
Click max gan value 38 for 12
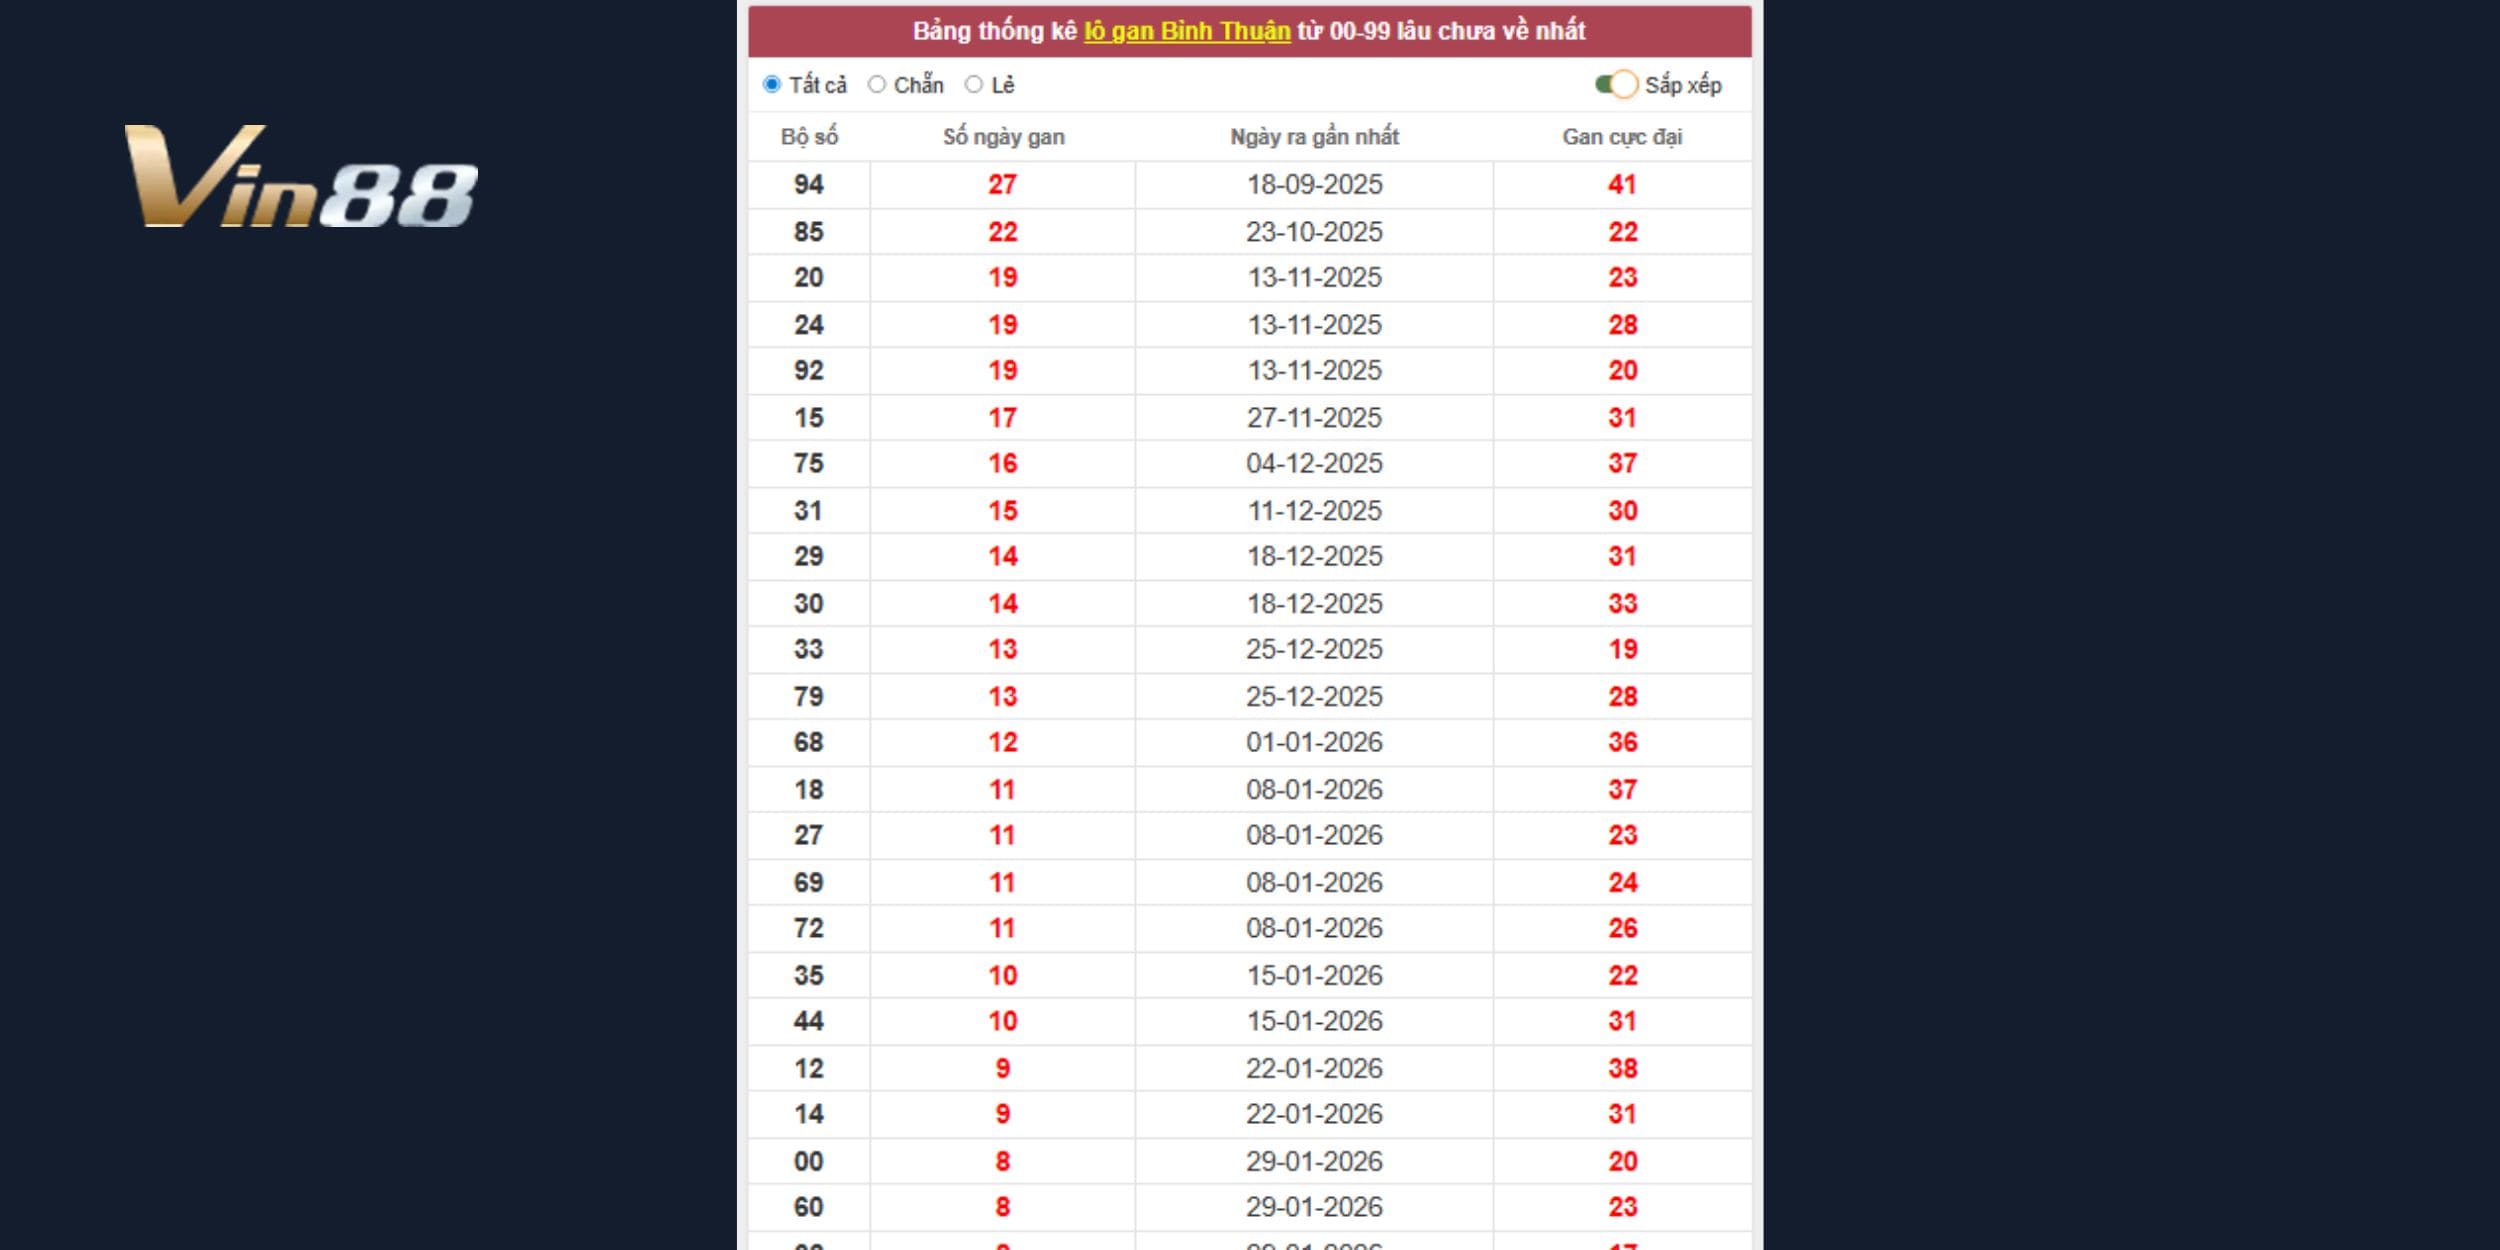pyautogui.click(x=1622, y=1069)
